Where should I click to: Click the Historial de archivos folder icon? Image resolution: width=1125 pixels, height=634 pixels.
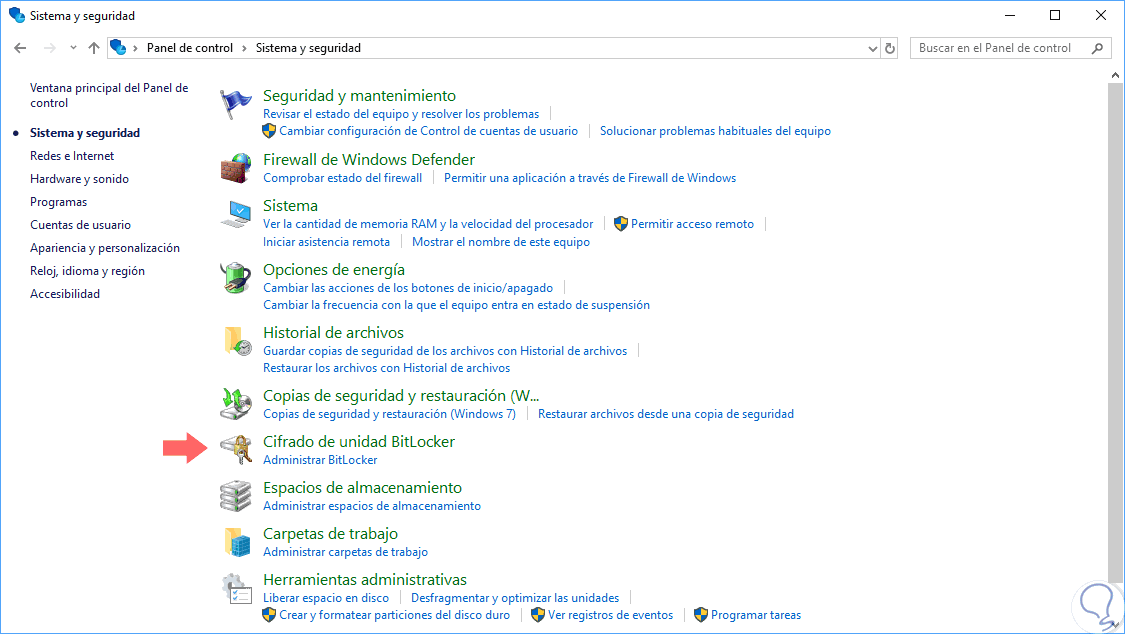(237, 341)
